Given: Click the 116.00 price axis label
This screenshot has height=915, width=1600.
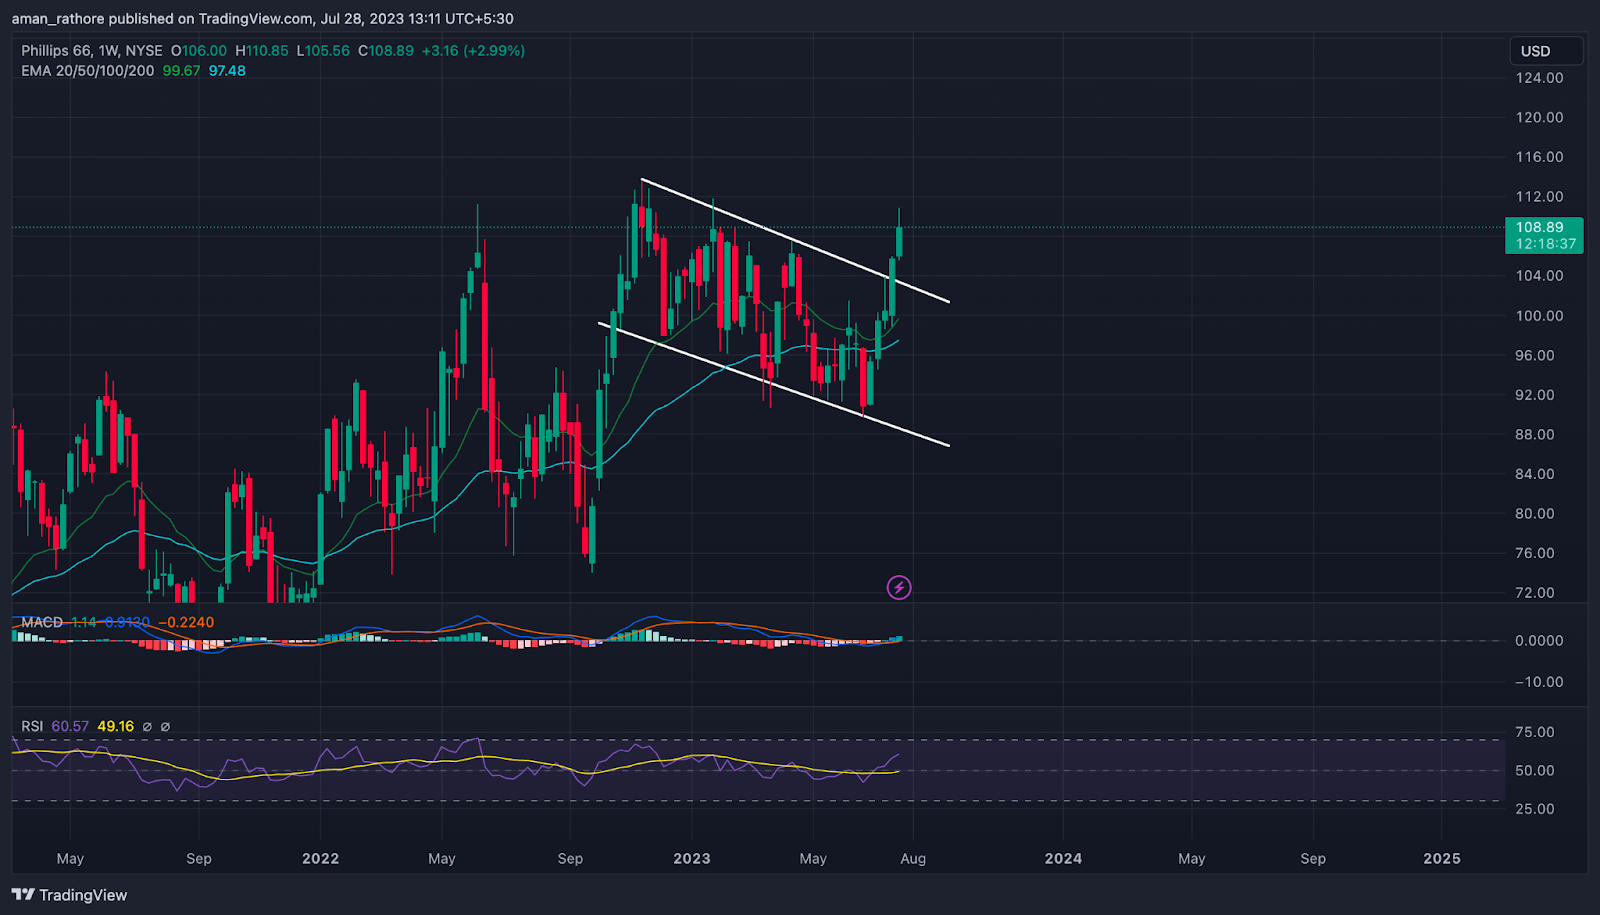Looking at the screenshot, I should pyautogui.click(x=1539, y=157).
